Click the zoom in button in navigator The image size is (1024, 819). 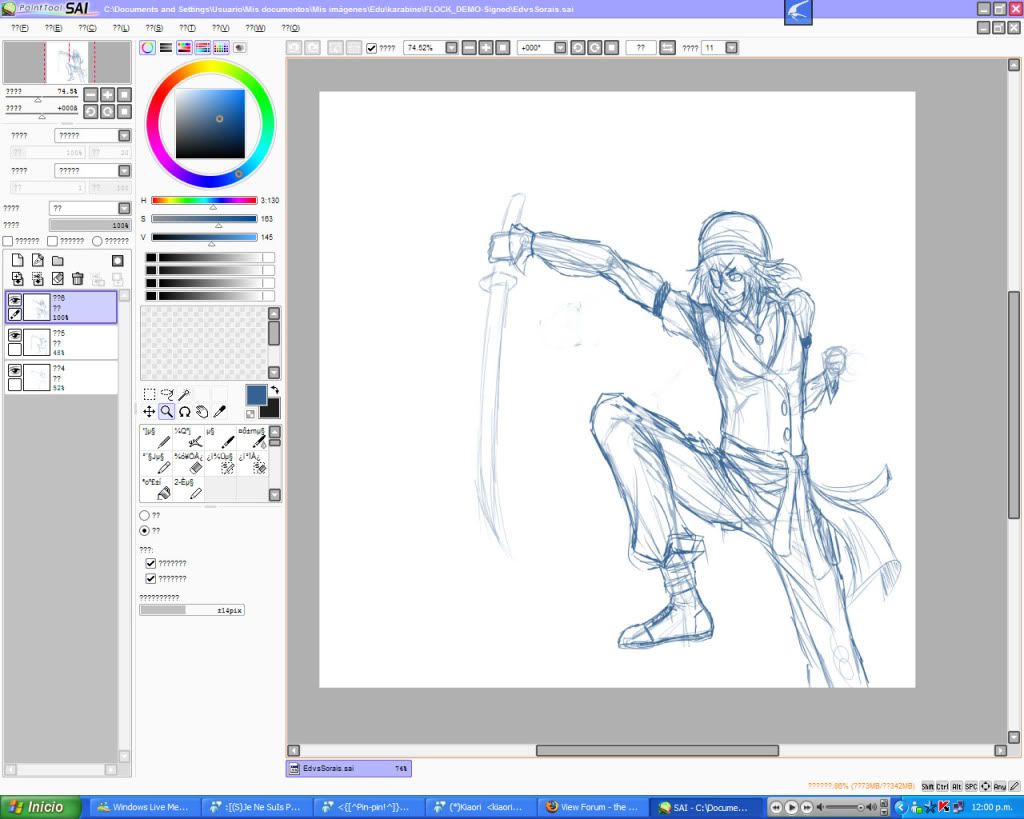coord(107,95)
